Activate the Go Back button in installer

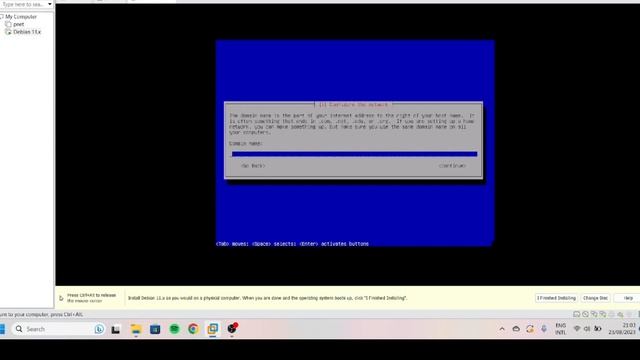[253, 166]
